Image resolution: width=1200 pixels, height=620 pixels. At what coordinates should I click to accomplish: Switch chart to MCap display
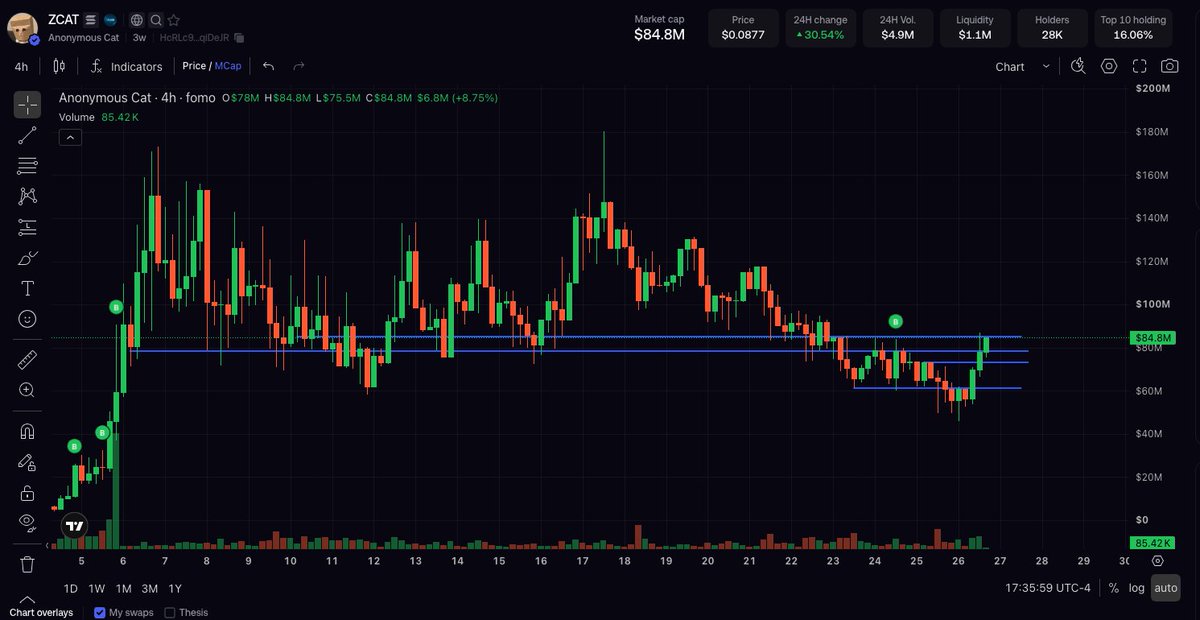point(227,66)
